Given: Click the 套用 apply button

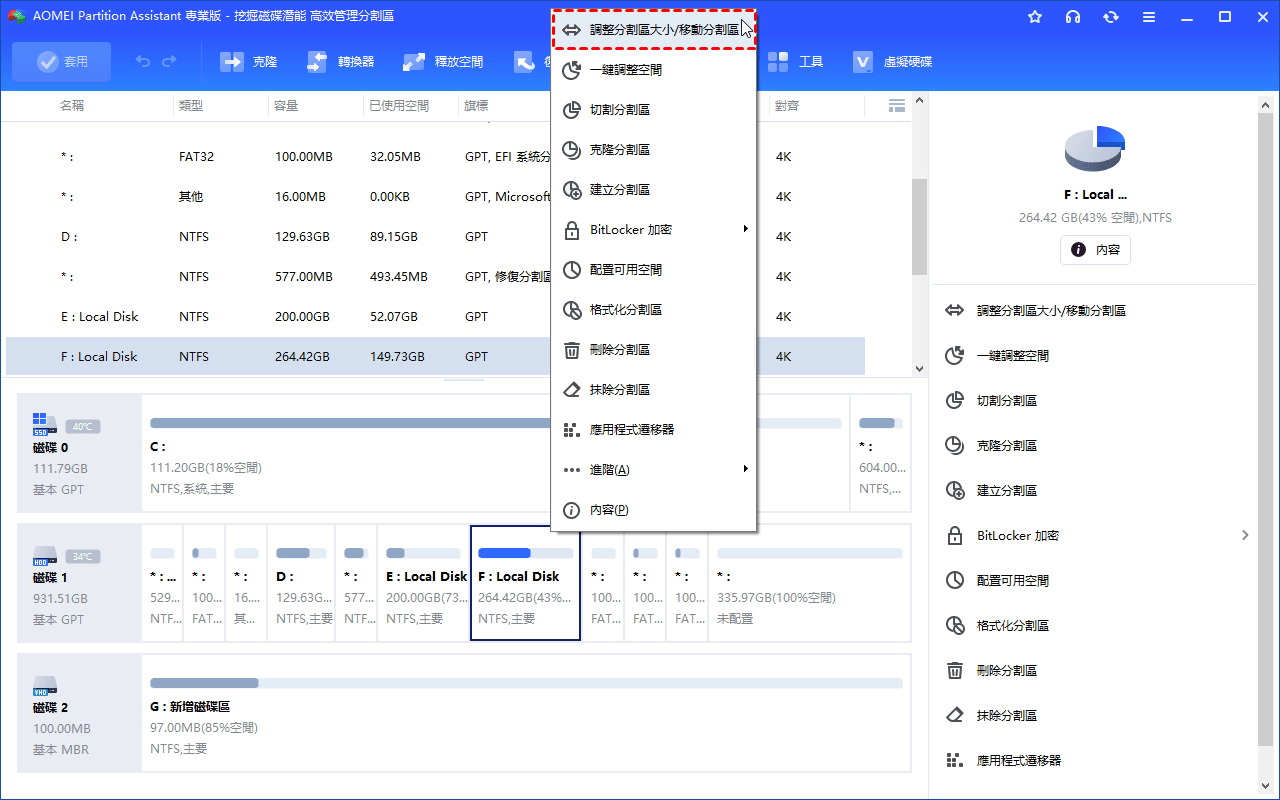Looking at the screenshot, I should pos(62,62).
